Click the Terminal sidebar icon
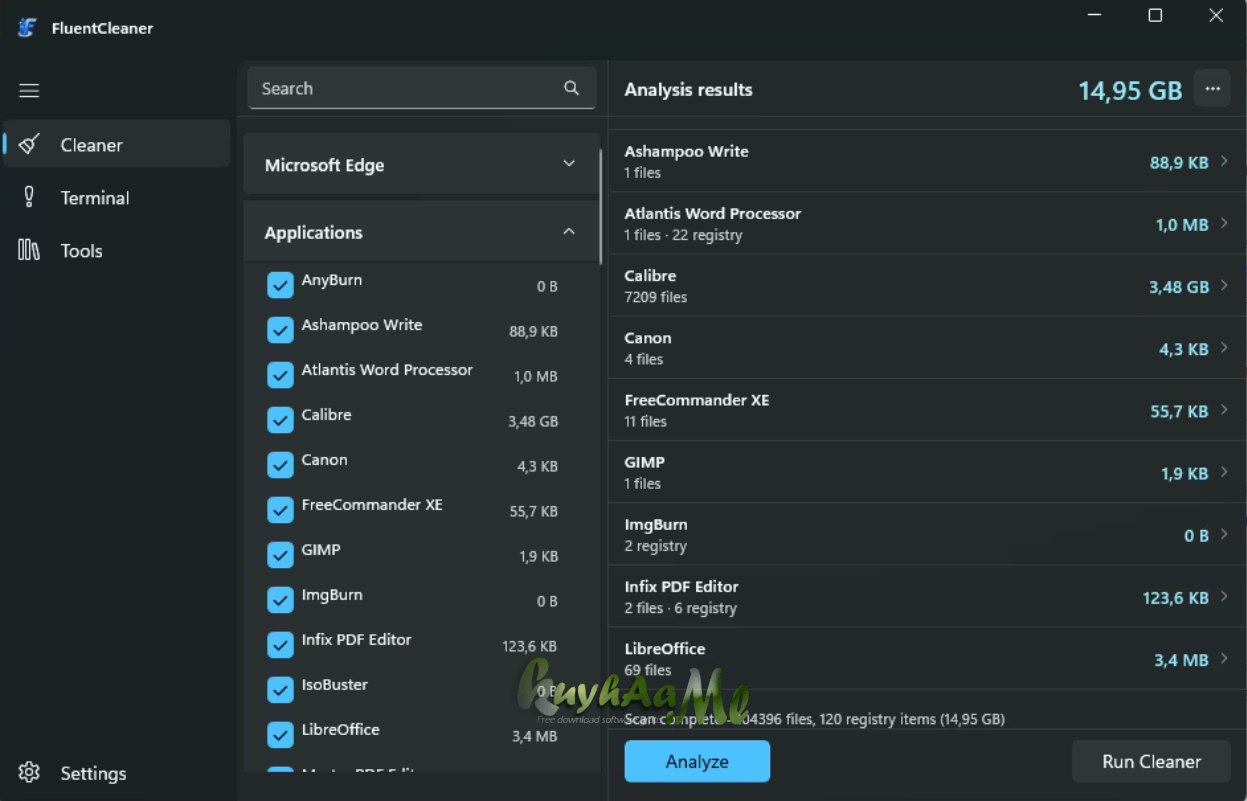Viewport: 1247px width, 801px height. point(29,197)
